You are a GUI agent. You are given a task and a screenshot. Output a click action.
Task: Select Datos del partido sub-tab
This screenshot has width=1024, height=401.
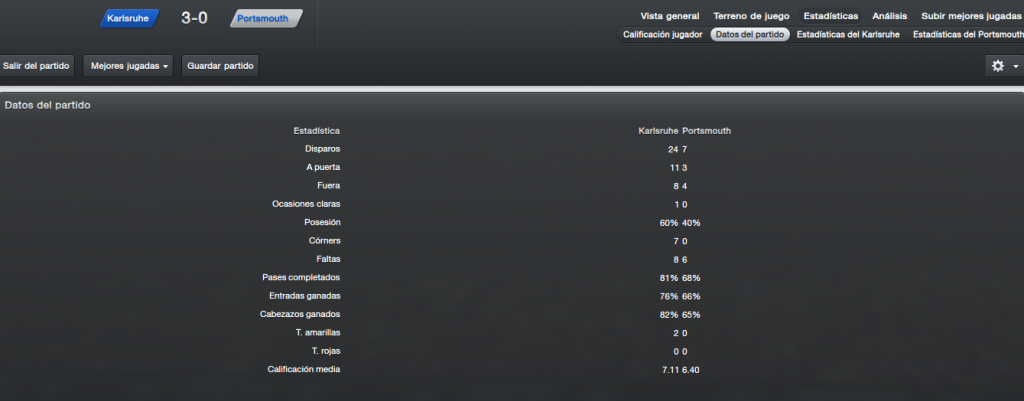click(750, 35)
